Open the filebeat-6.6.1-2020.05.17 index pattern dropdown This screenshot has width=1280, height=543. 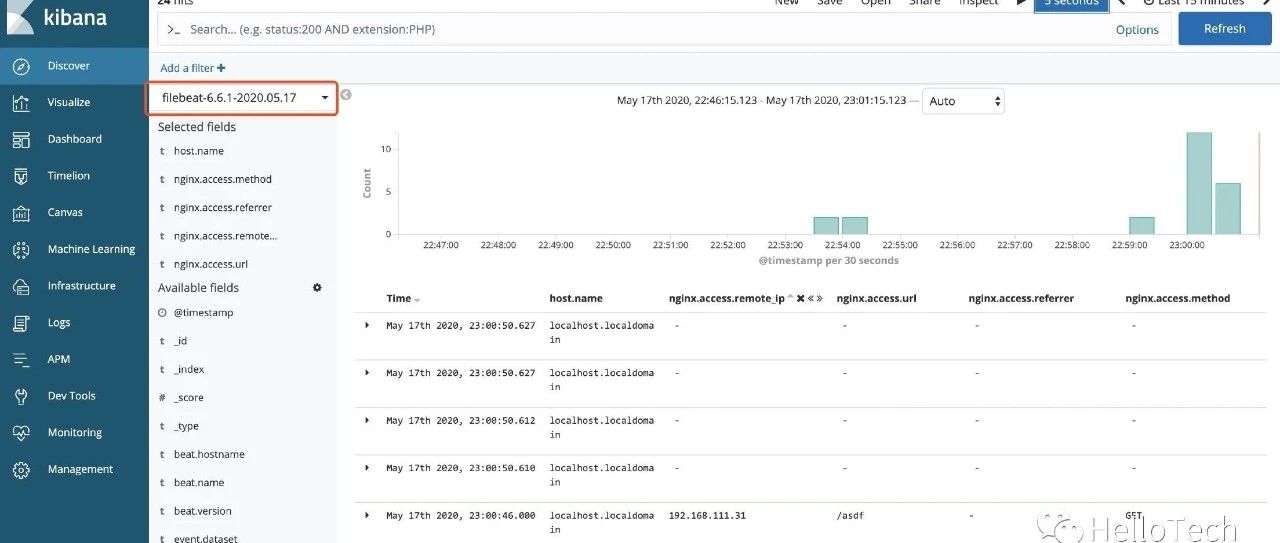[x=243, y=98]
